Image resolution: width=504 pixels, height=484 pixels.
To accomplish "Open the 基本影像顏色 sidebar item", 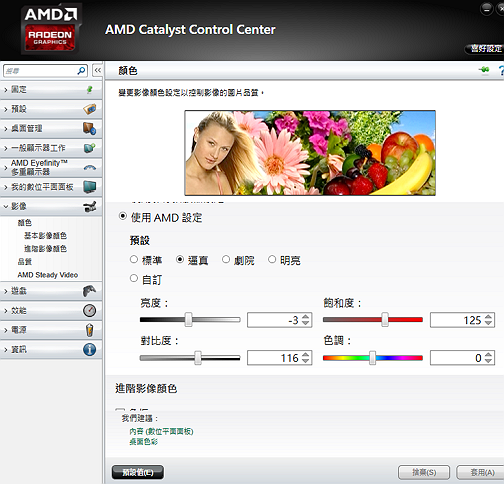I will 45,236.
